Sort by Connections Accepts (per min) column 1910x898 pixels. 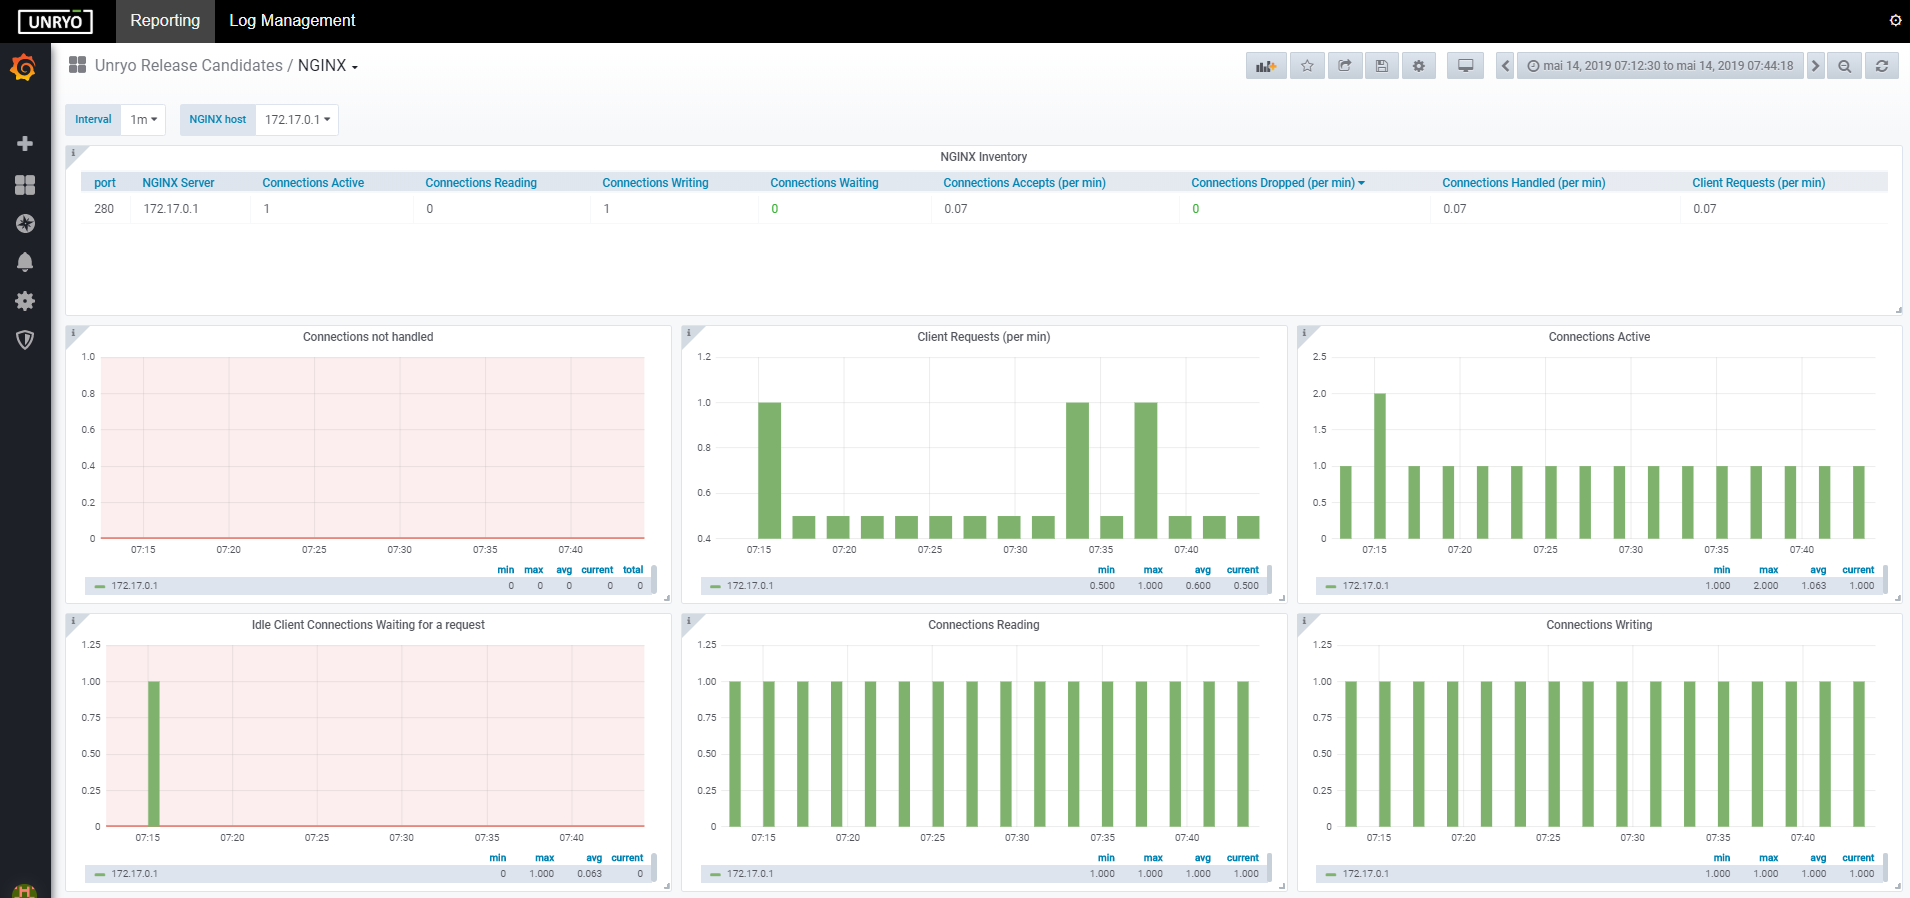[1024, 183]
